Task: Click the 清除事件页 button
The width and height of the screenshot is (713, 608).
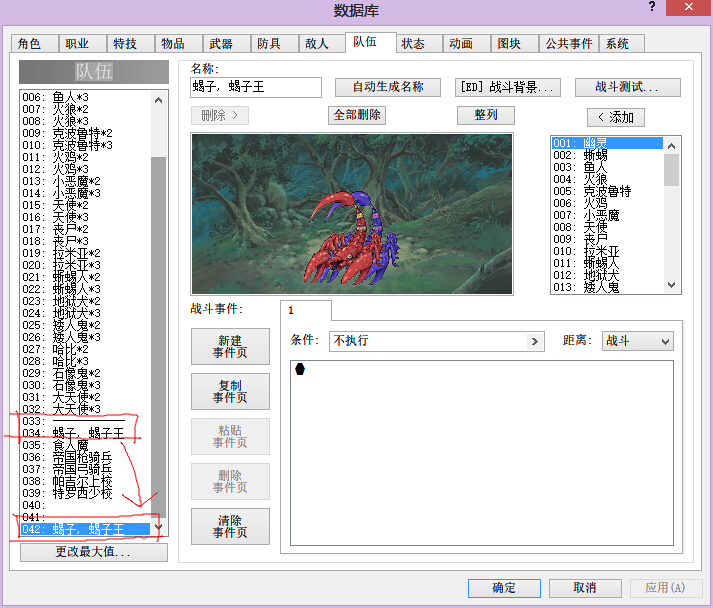Action: coord(231,526)
